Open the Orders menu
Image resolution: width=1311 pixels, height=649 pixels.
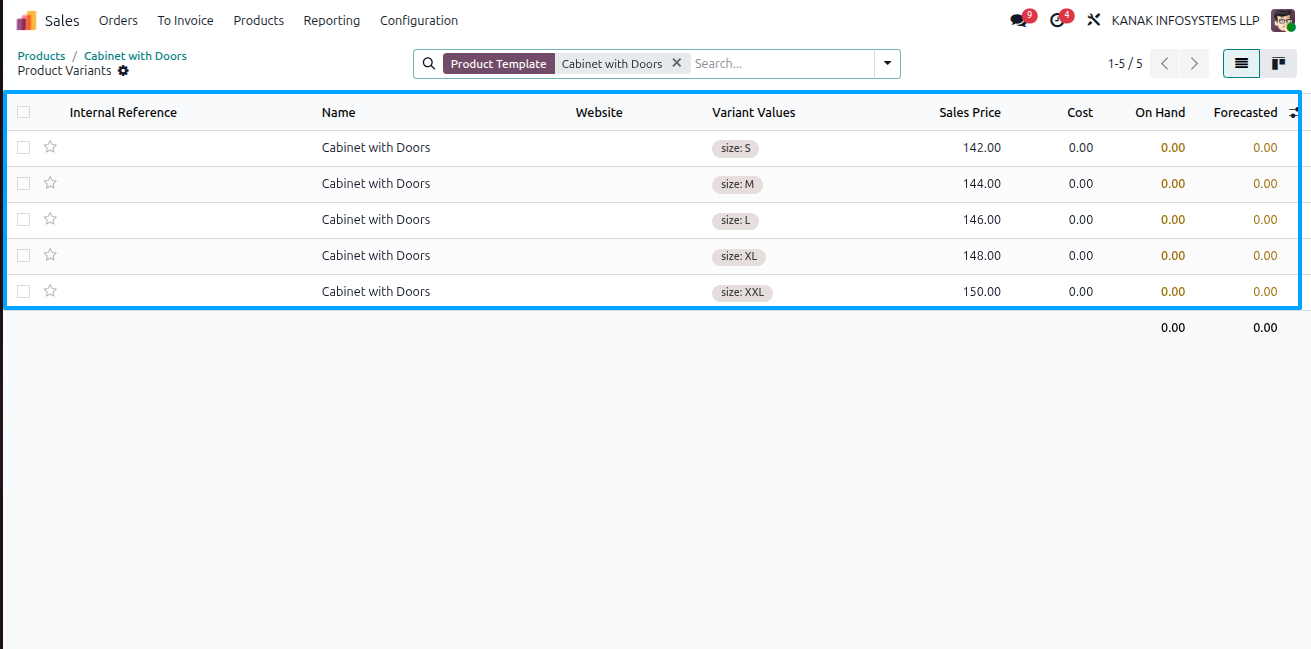coord(118,20)
